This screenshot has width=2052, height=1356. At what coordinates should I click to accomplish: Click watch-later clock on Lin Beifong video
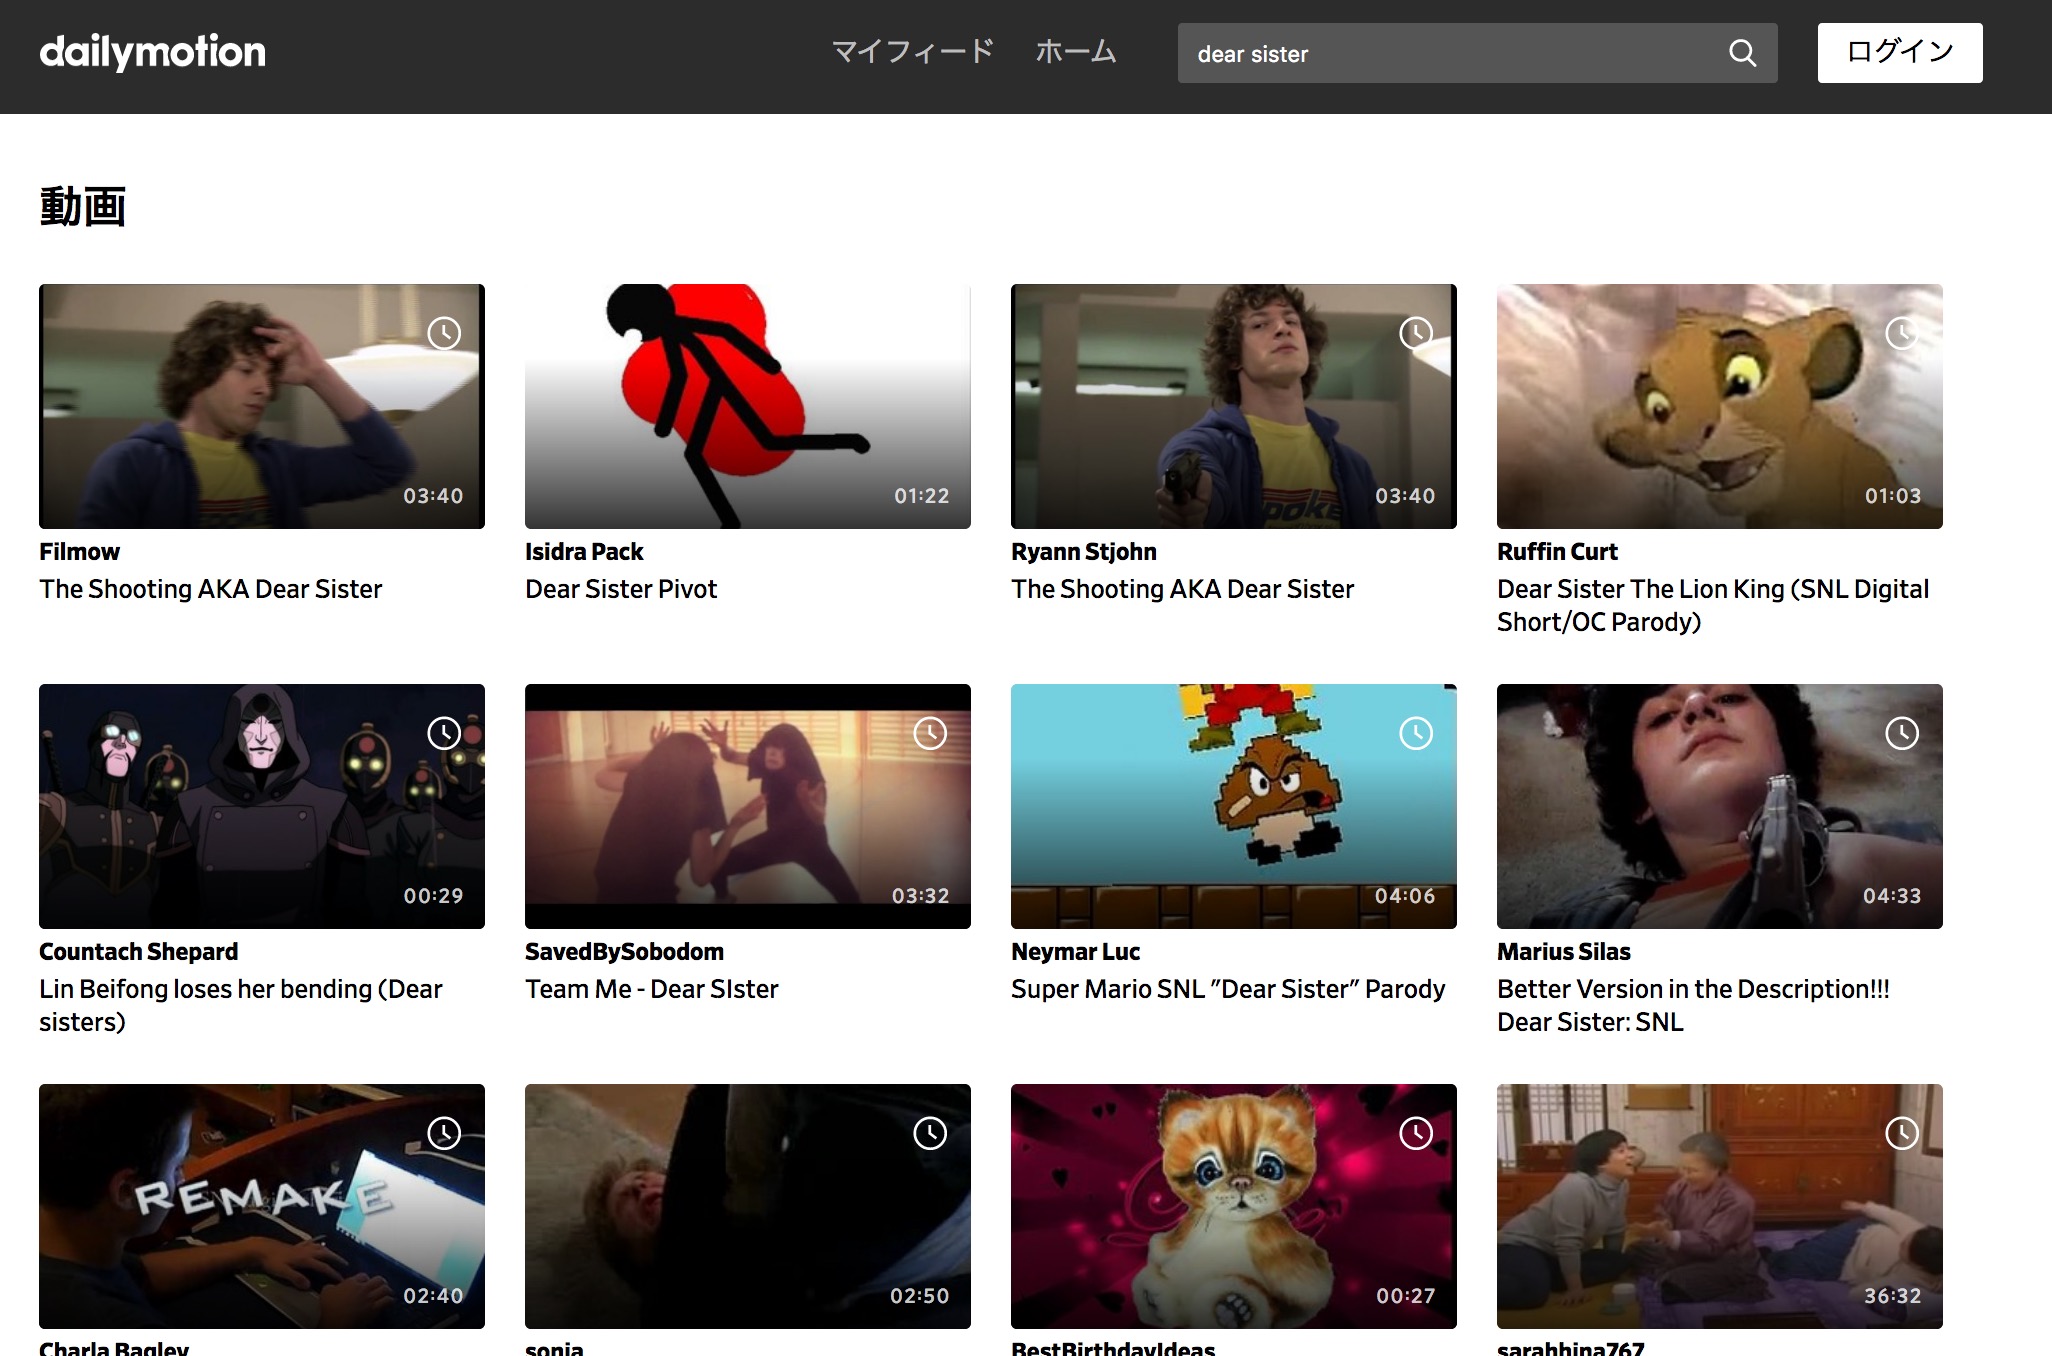coord(444,733)
